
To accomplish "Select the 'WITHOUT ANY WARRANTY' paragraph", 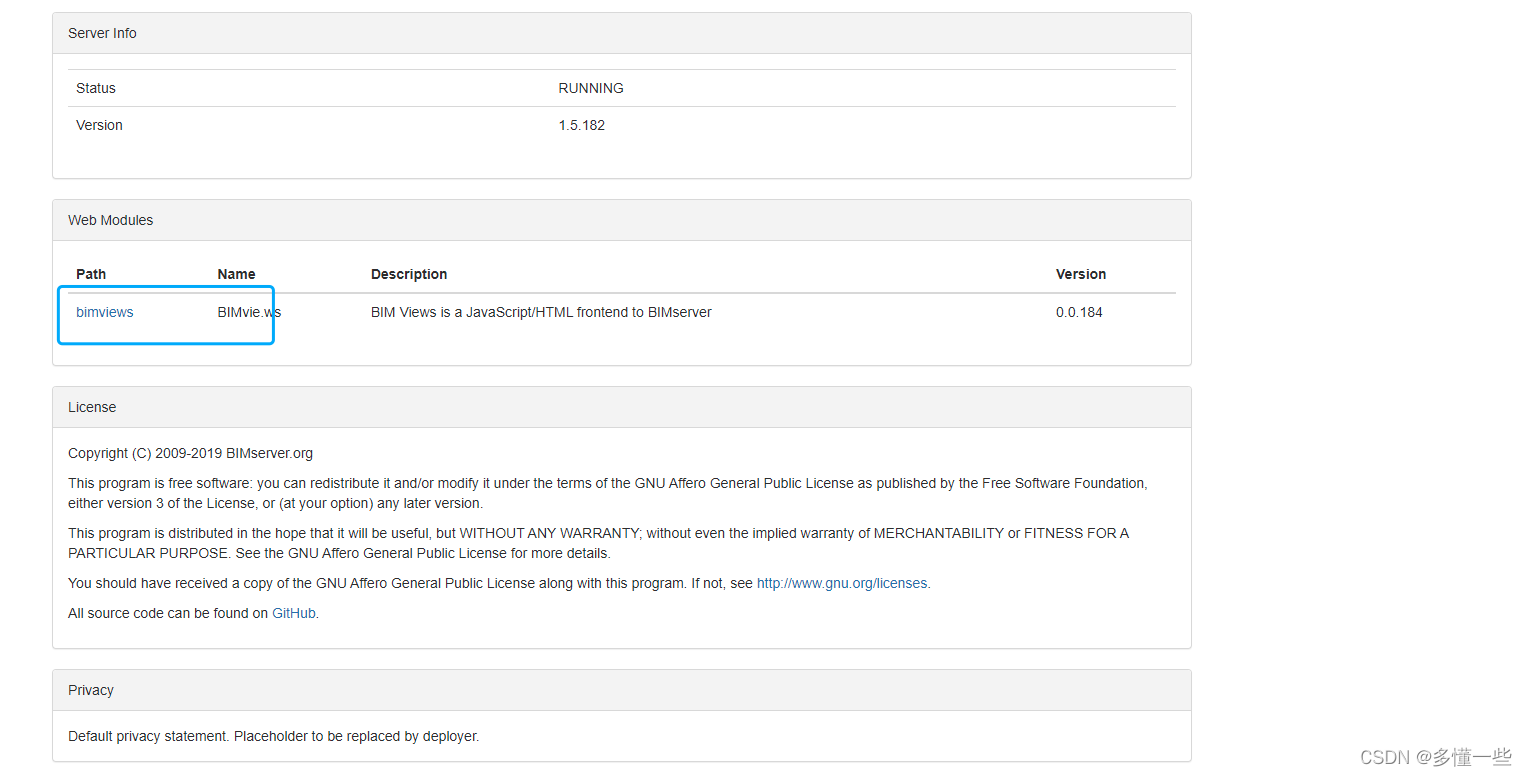I will pos(598,543).
